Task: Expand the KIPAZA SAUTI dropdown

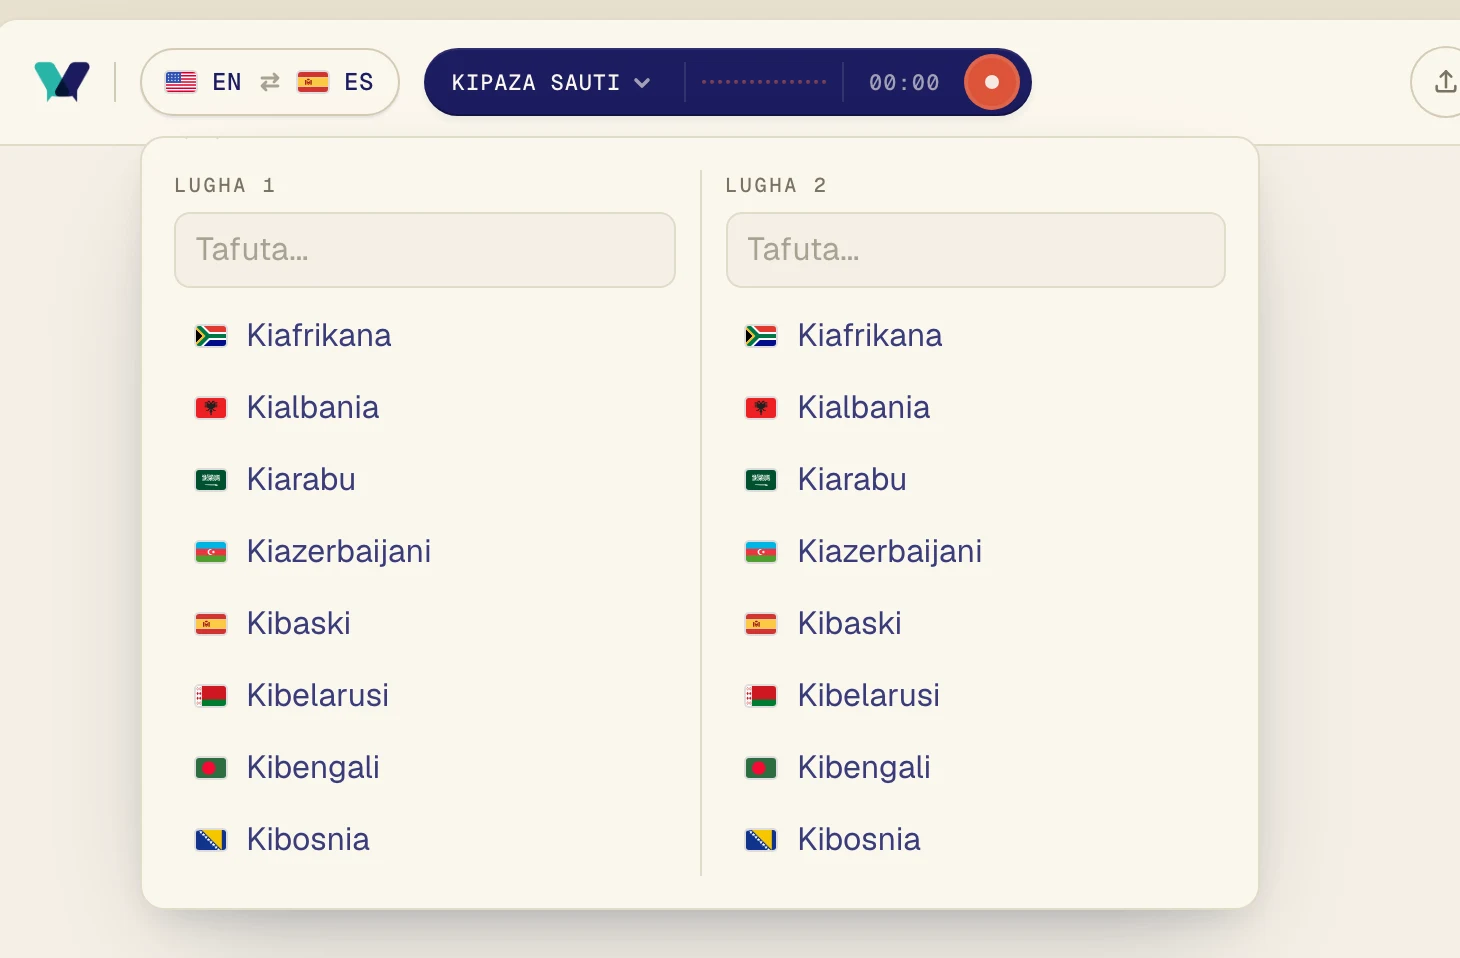Action: pyautogui.click(x=551, y=82)
